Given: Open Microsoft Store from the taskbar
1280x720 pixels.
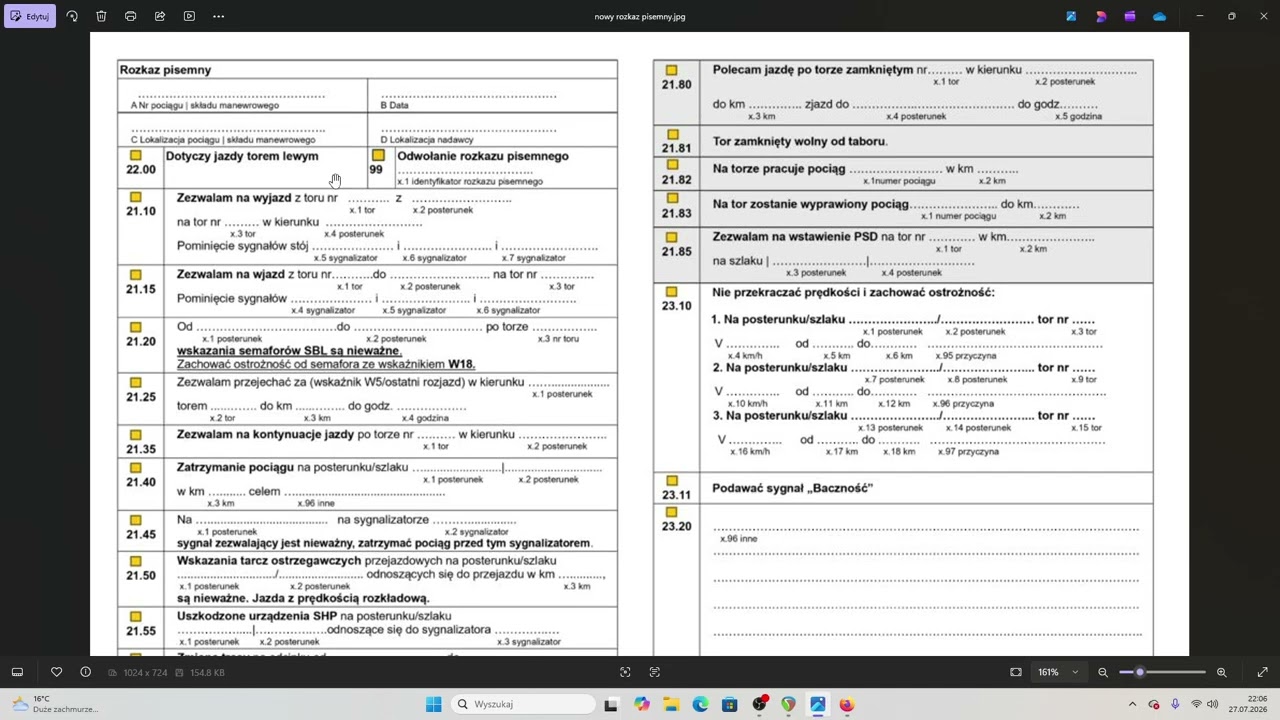Looking at the screenshot, I should click(x=729, y=704).
